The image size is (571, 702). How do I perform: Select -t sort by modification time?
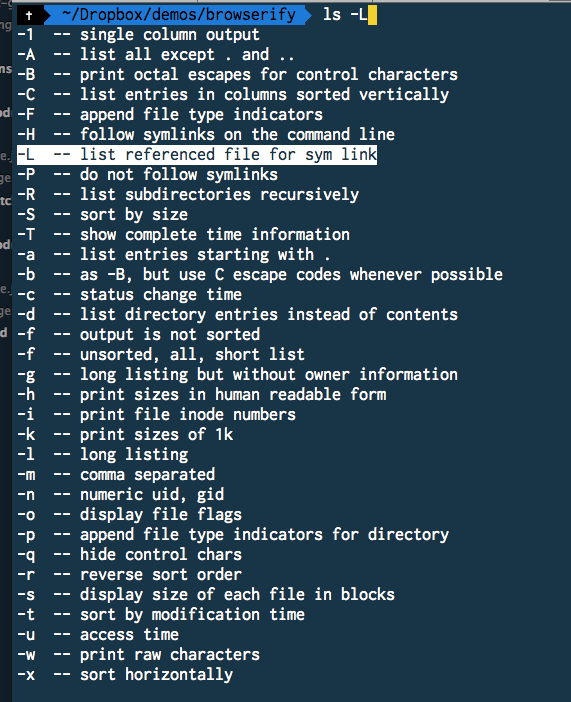pyautogui.click(x=161, y=615)
